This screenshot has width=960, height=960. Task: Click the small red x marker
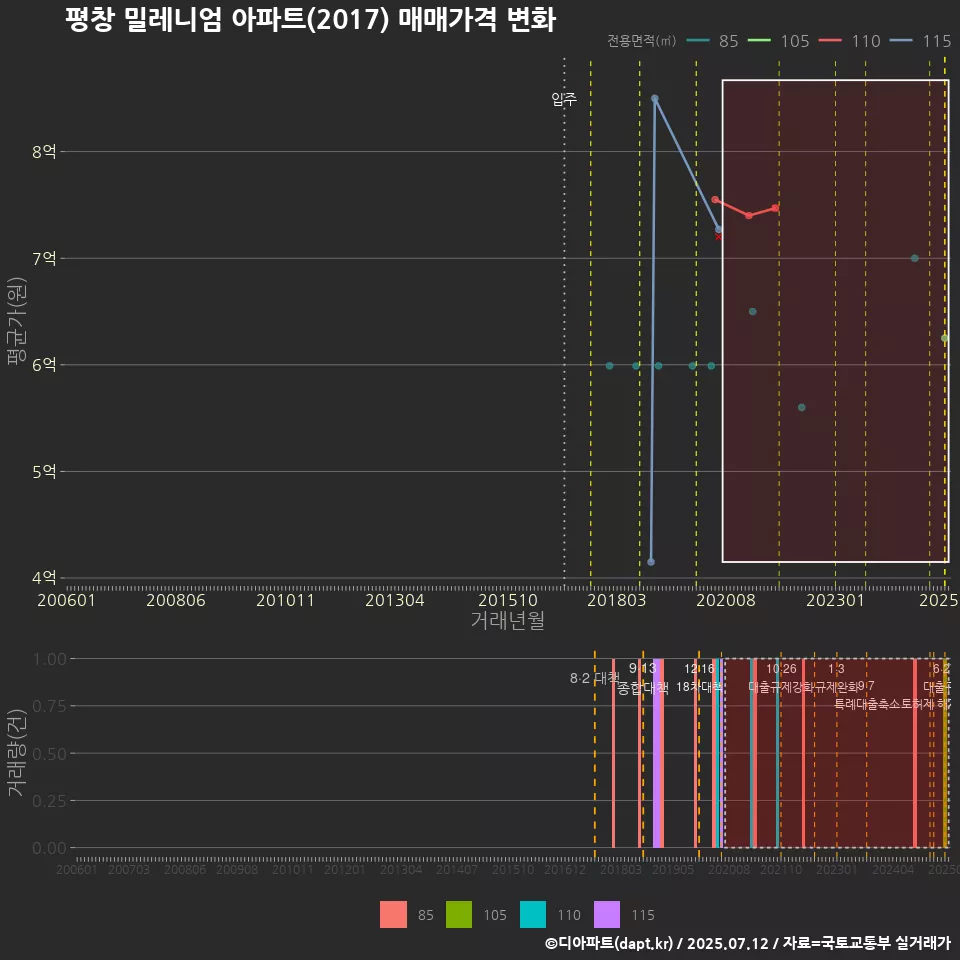[x=718, y=237]
